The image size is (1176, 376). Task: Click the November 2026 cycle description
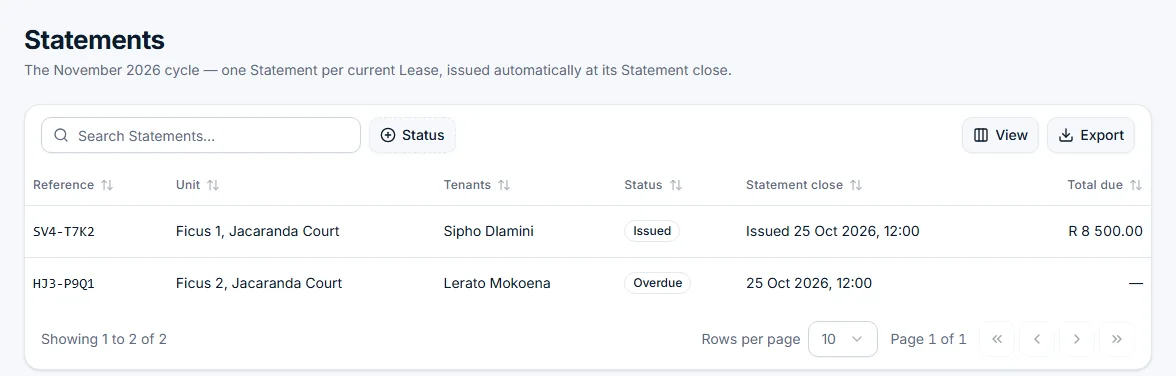click(x=377, y=71)
